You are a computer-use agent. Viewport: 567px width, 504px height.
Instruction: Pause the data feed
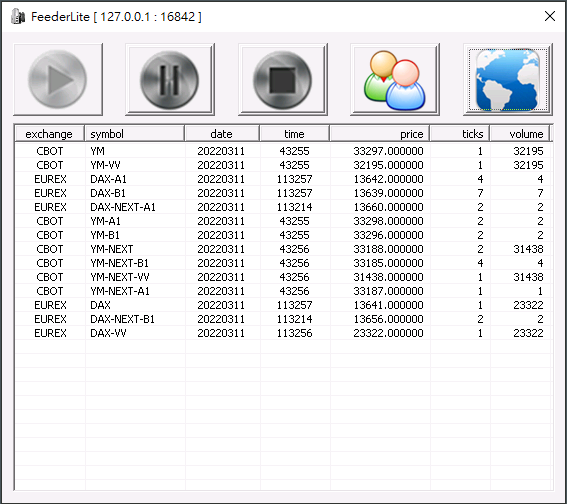170,80
